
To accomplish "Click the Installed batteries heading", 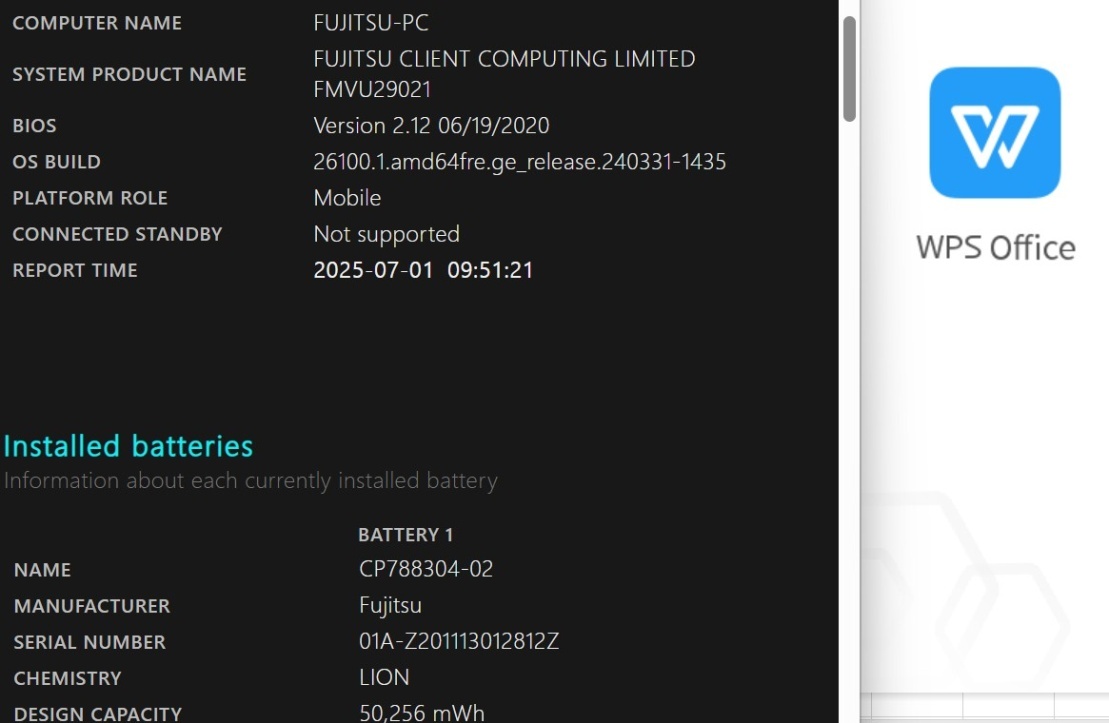I will [128, 446].
